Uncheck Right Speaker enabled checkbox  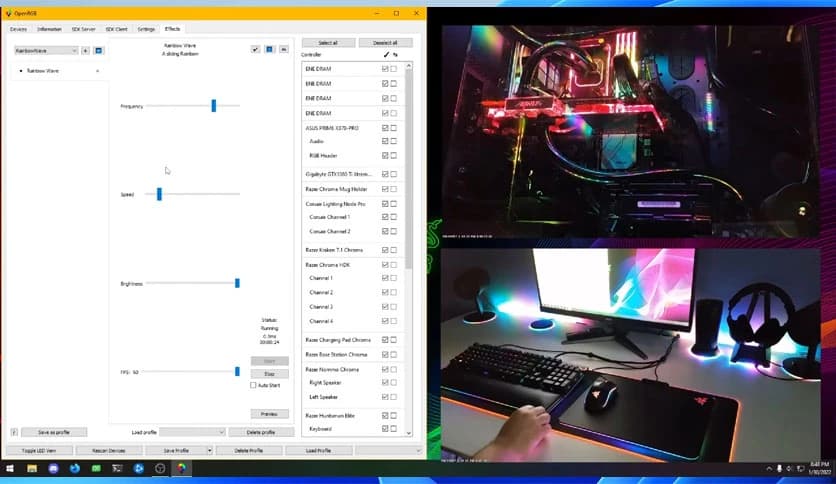tap(385, 383)
